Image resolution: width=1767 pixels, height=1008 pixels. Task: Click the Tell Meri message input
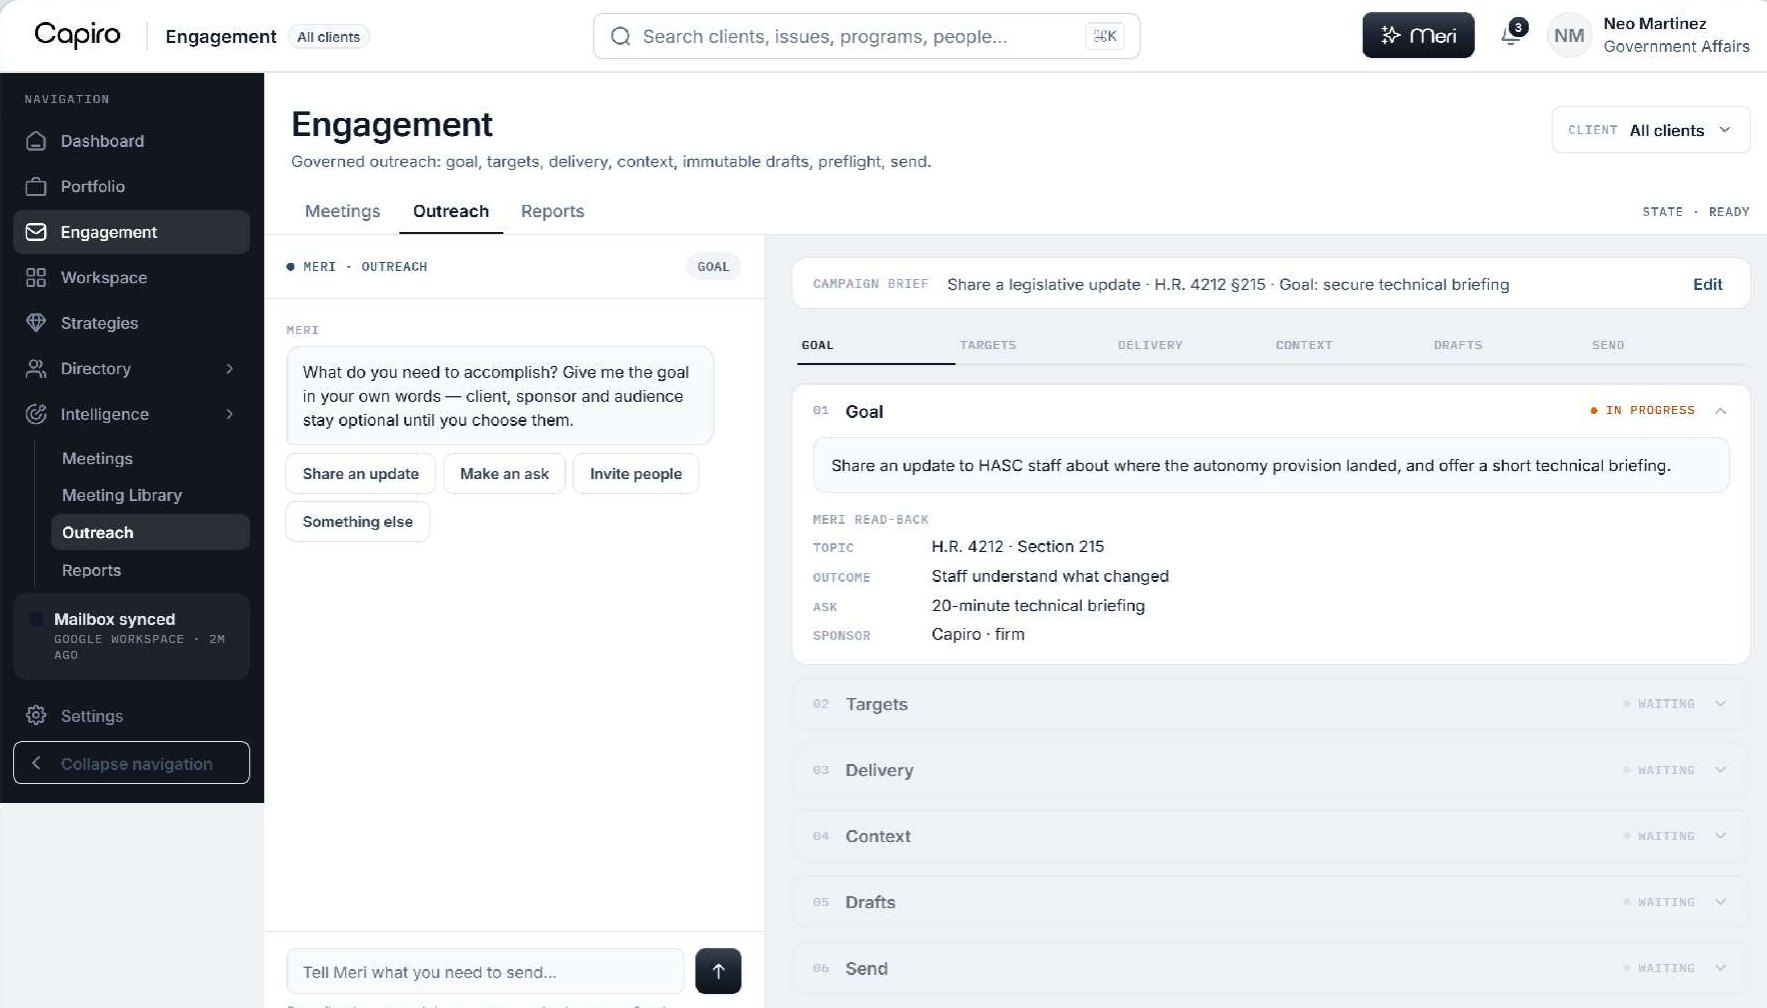(485, 971)
